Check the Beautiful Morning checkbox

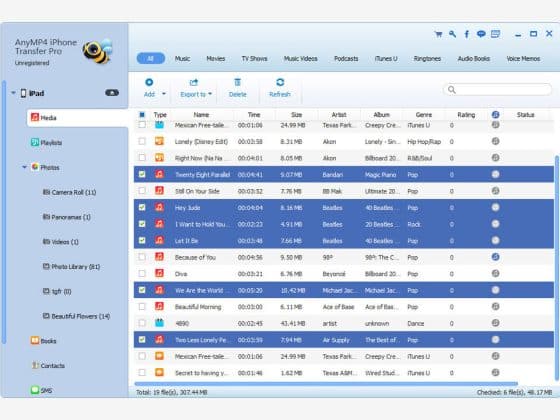coord(142,306)
